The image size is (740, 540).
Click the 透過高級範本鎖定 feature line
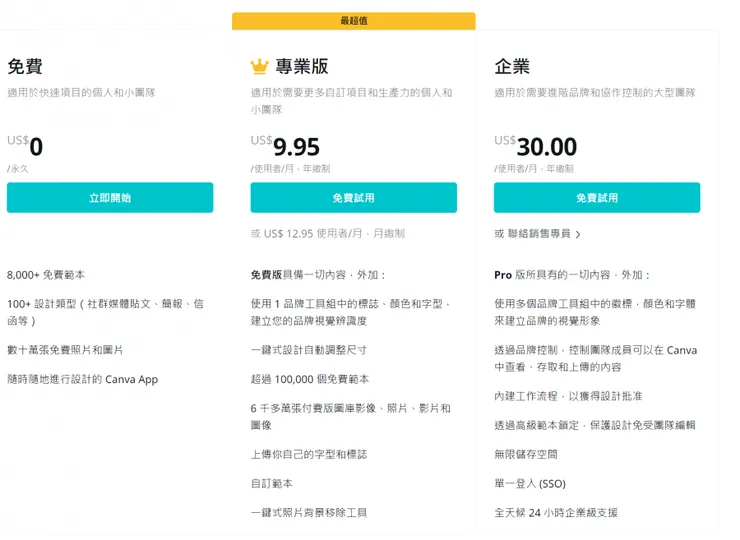595,425
